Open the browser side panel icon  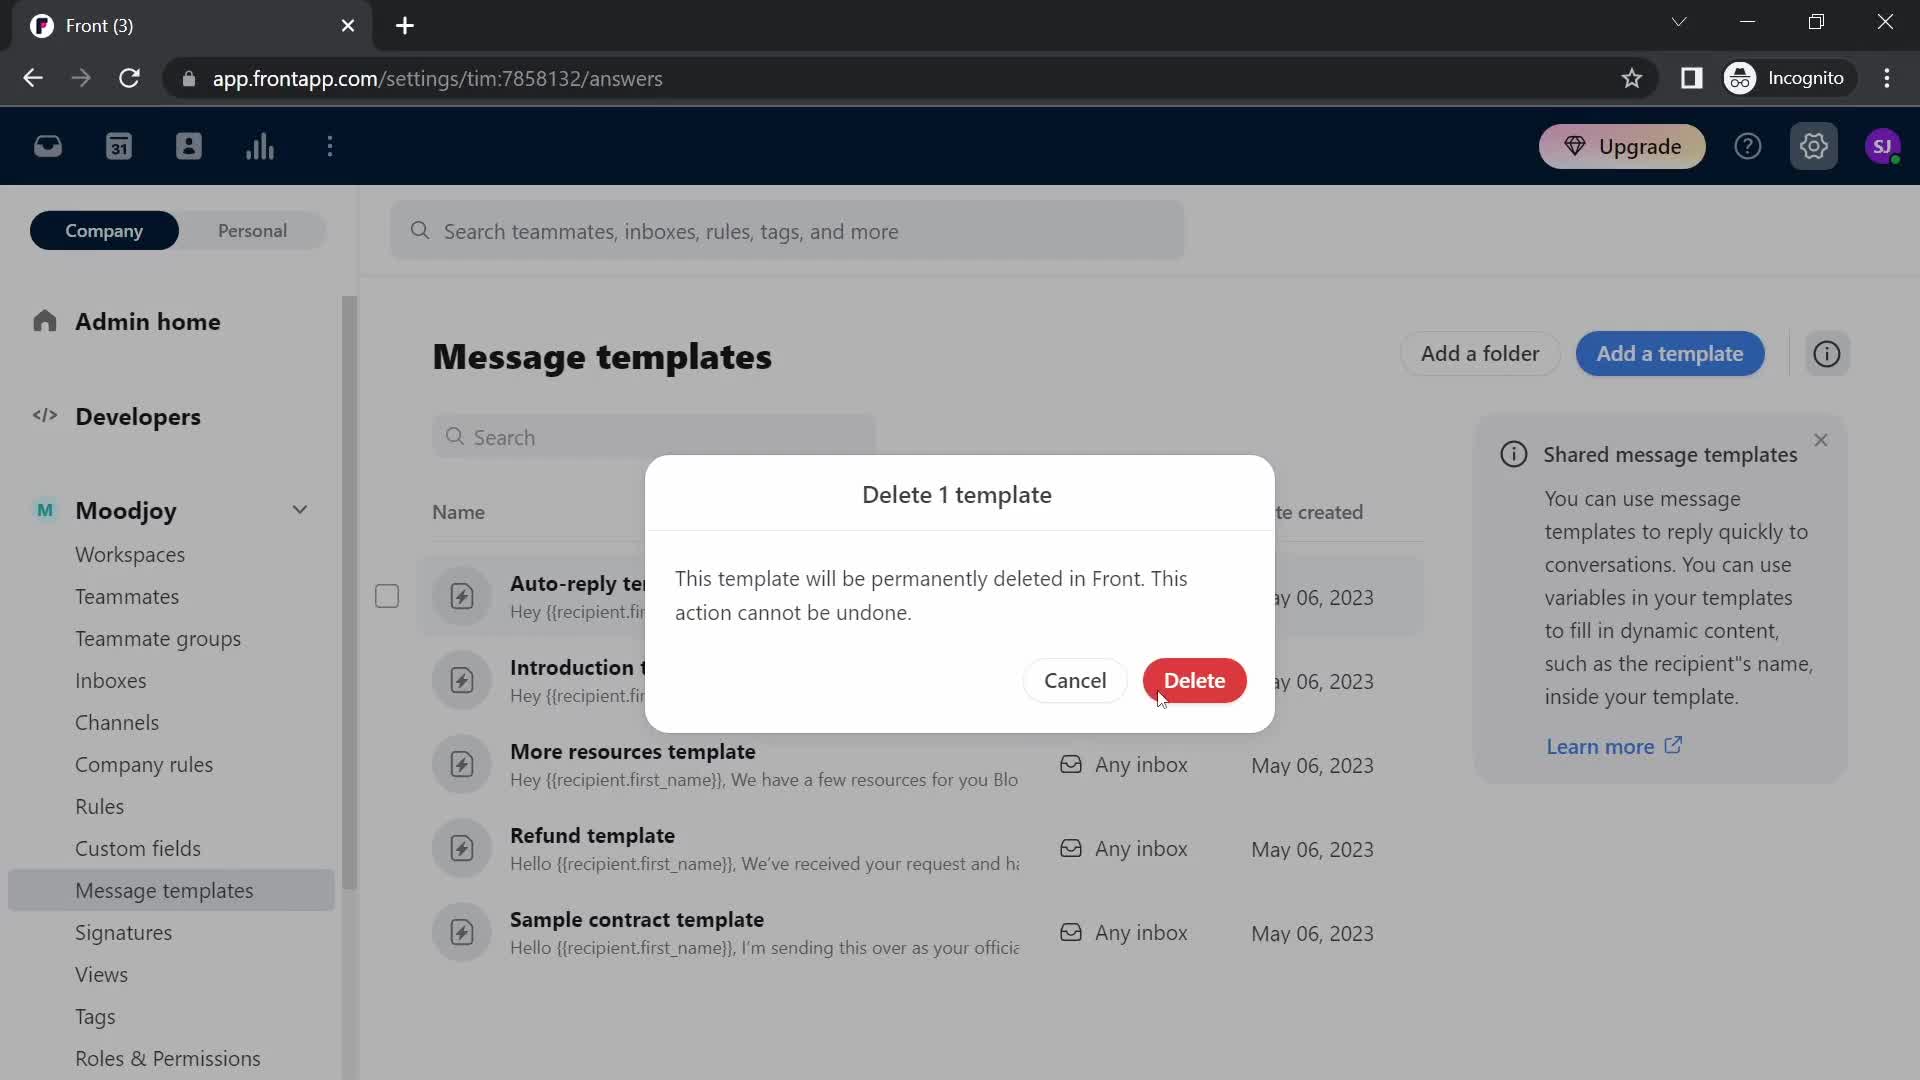1691,78
